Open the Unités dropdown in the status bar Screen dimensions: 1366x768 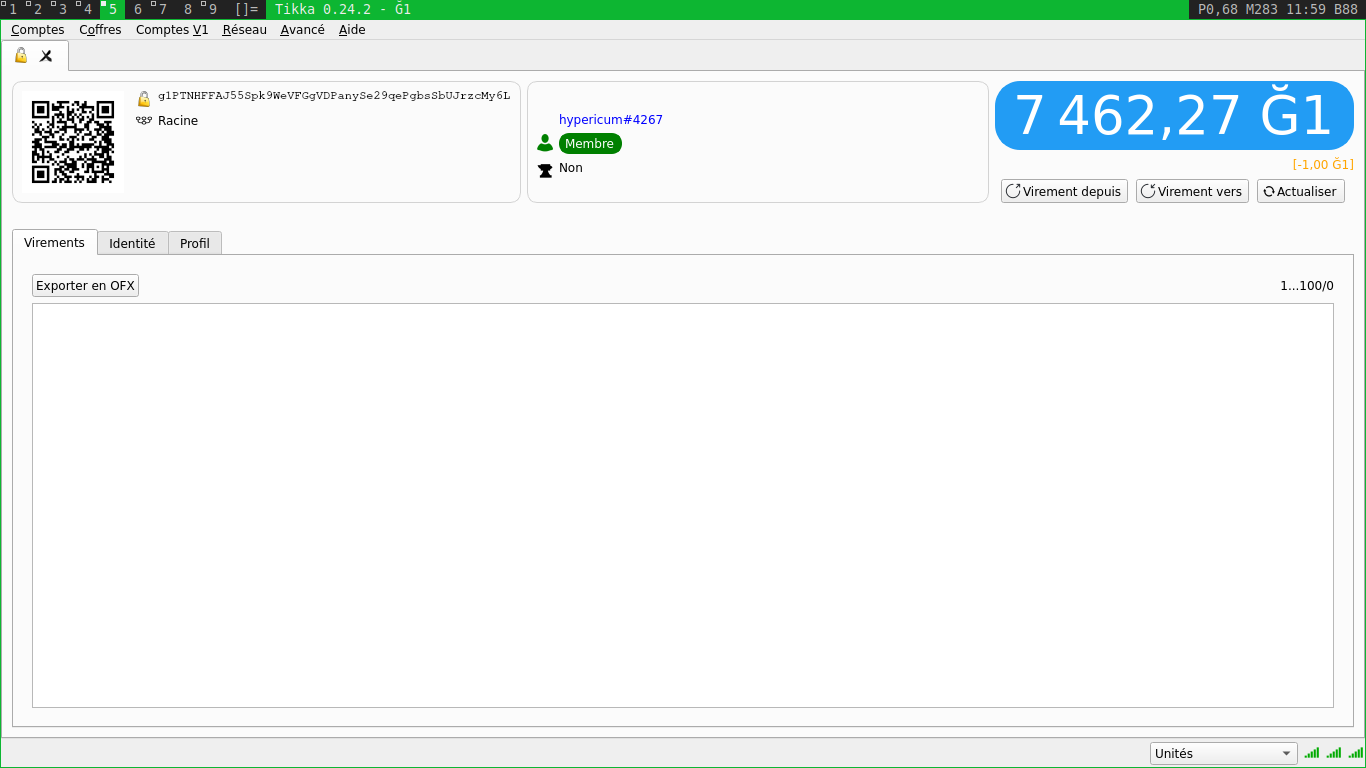click(1222, 754)
